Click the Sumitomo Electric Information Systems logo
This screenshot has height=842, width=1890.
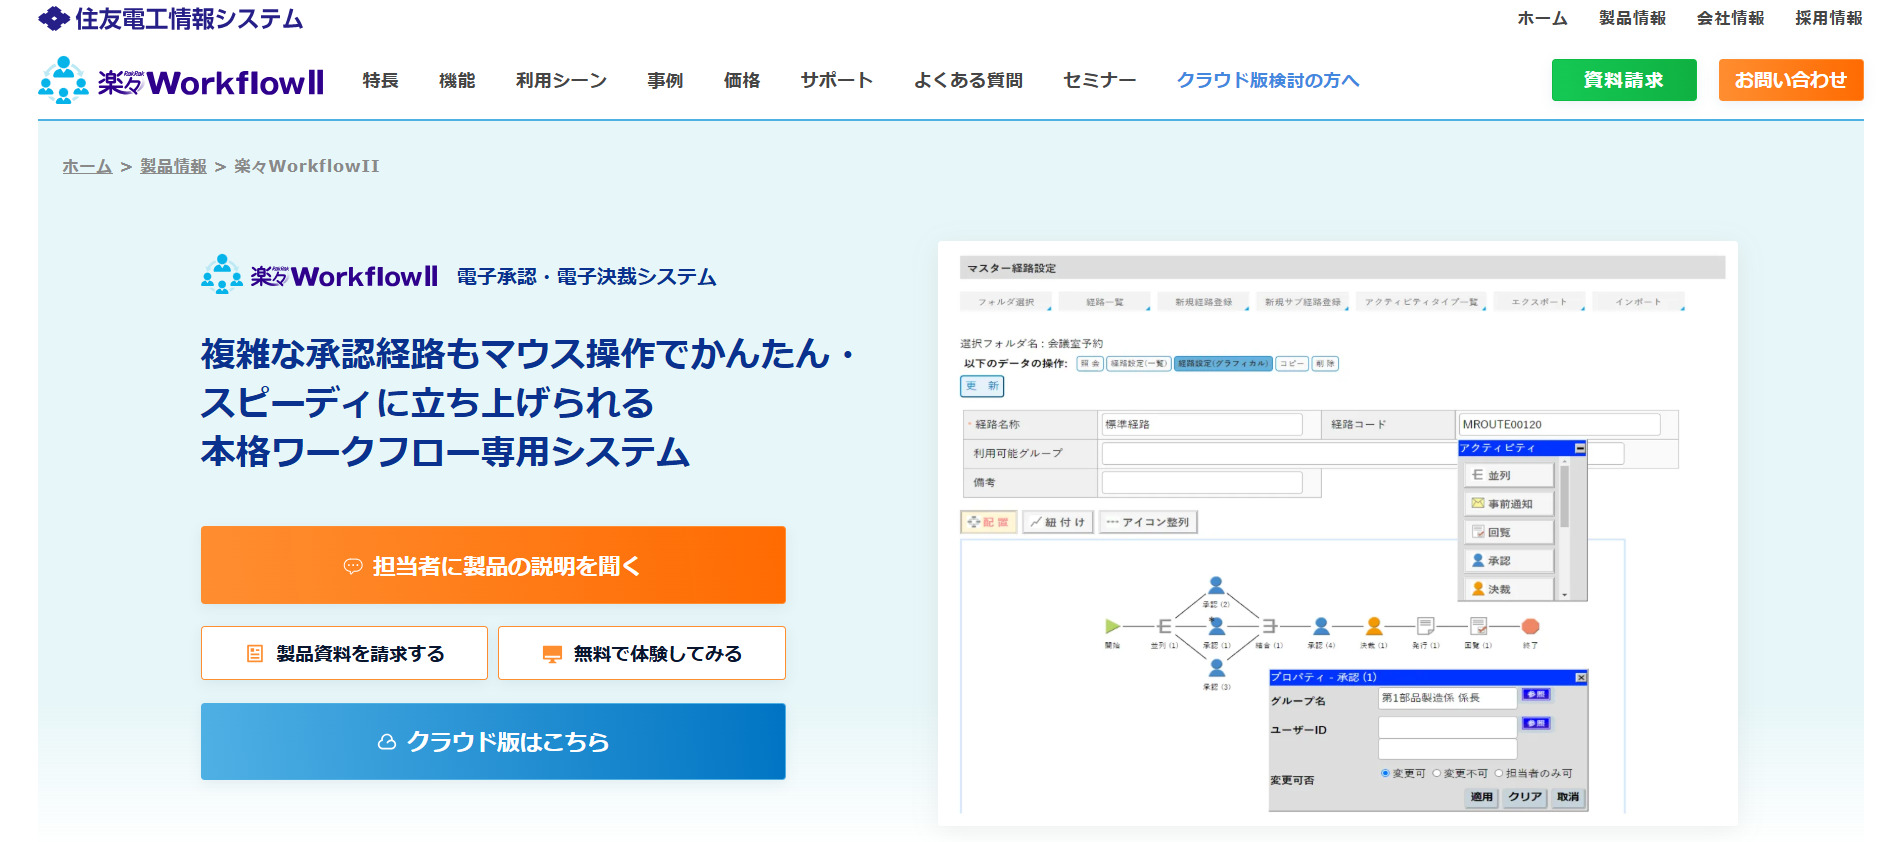point(170,18)
